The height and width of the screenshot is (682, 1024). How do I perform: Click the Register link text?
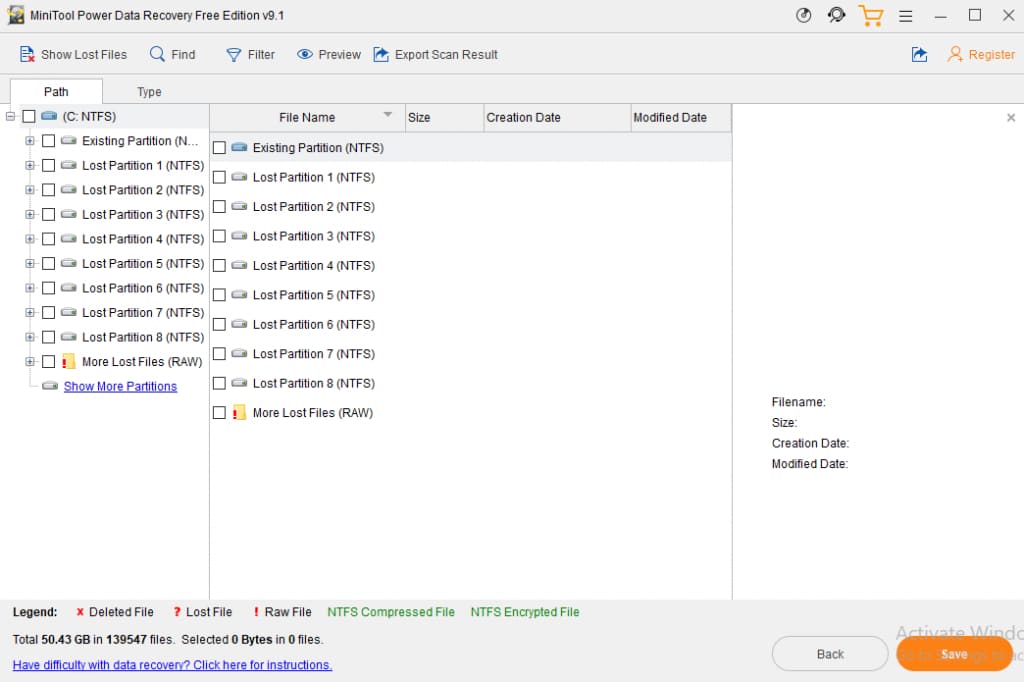pos(991,54)
